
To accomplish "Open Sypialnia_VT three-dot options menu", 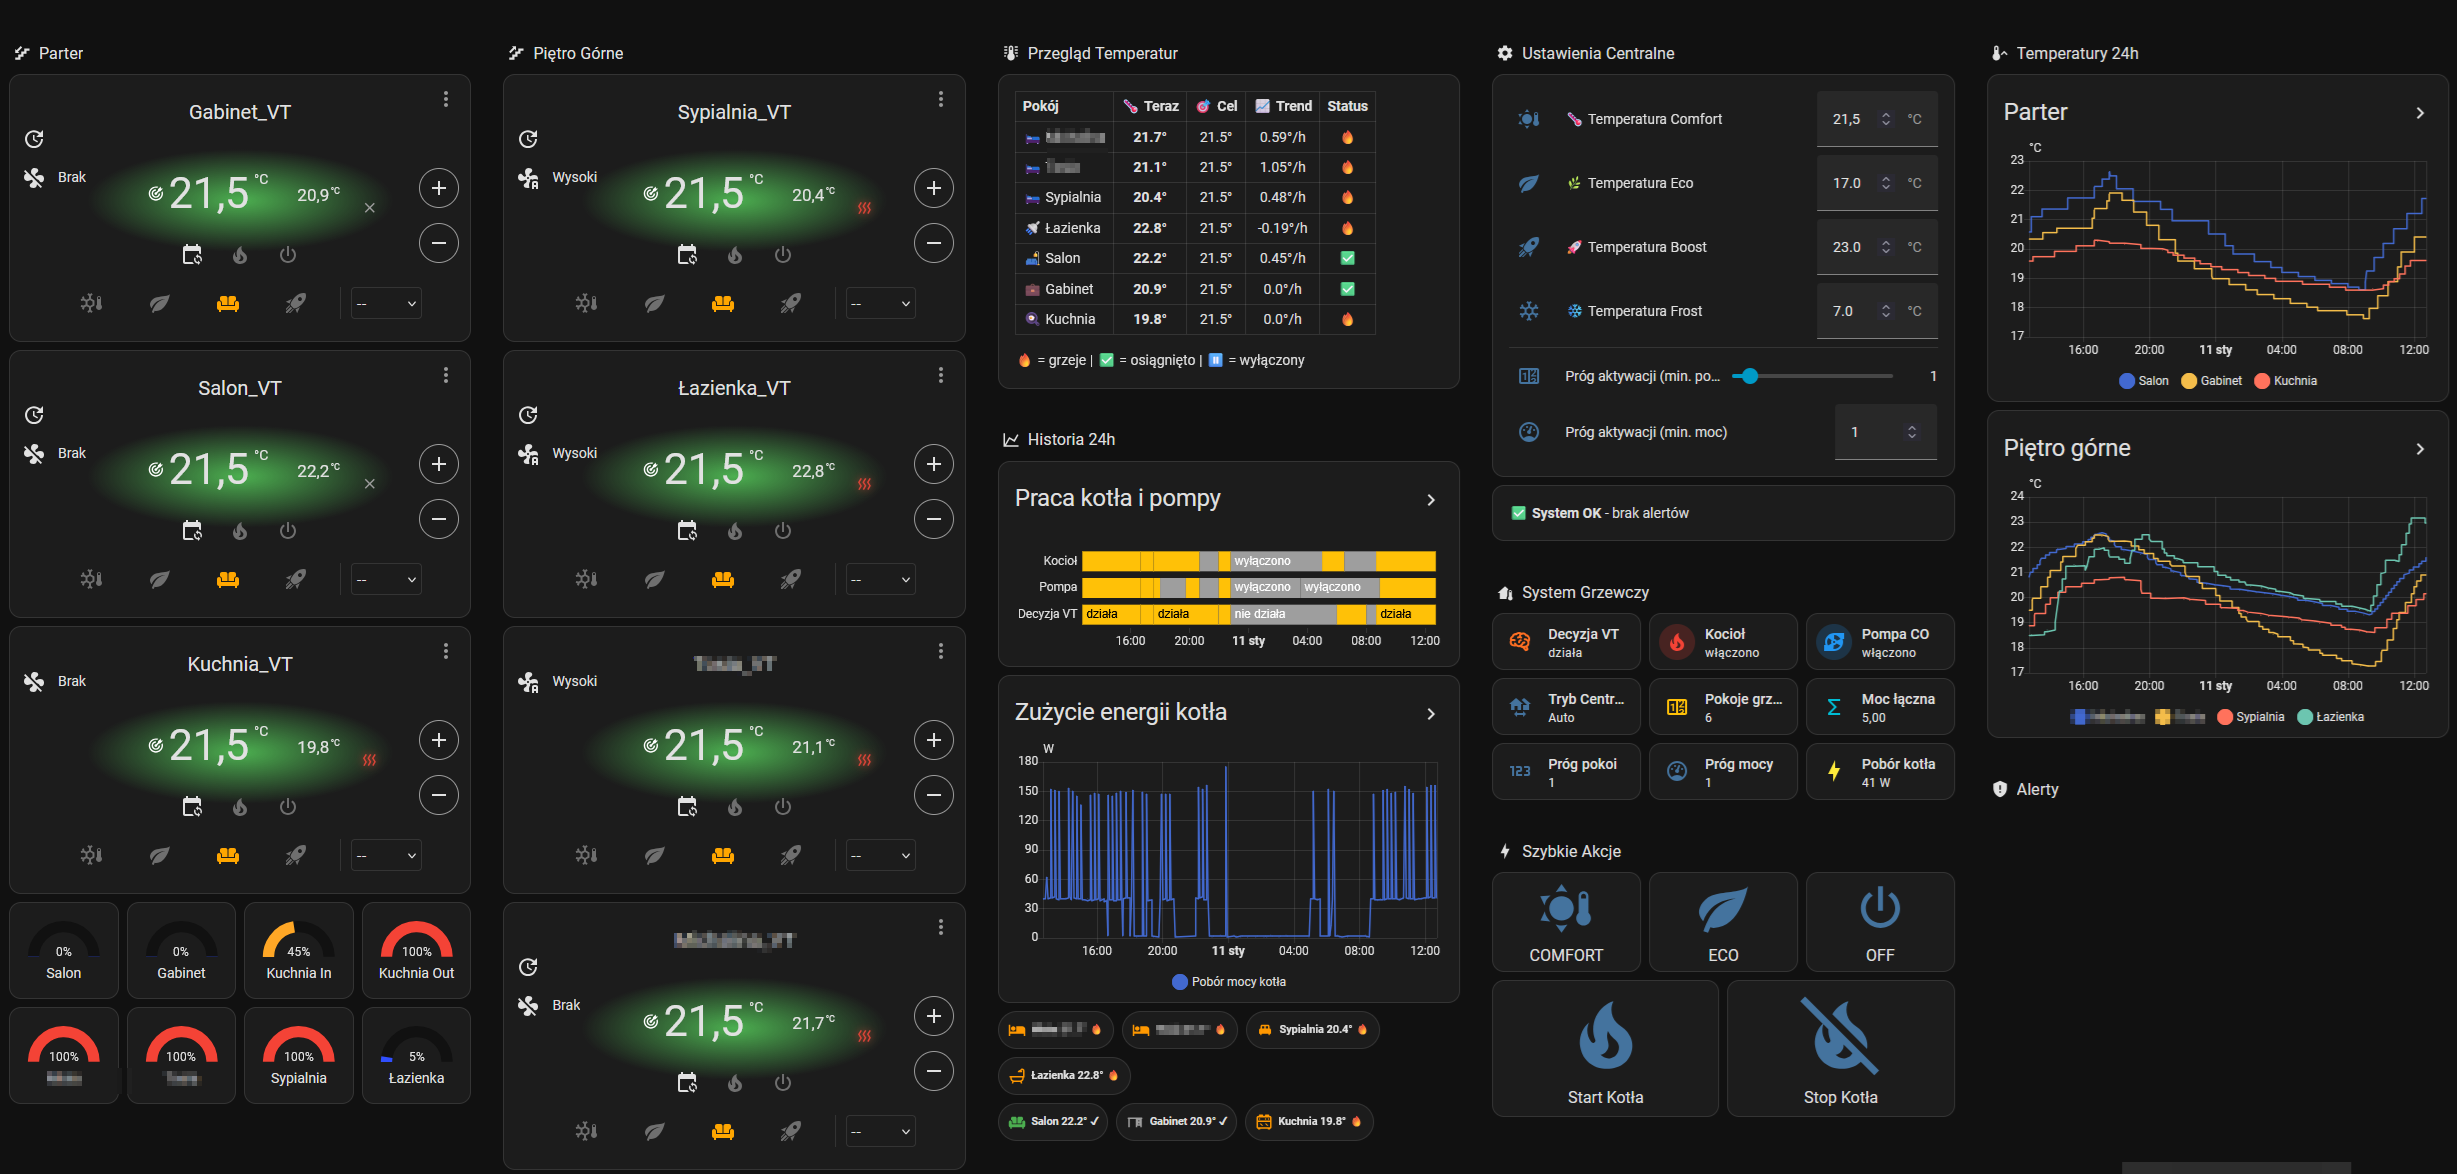I will pyautogui.click(x=940, y=99).
